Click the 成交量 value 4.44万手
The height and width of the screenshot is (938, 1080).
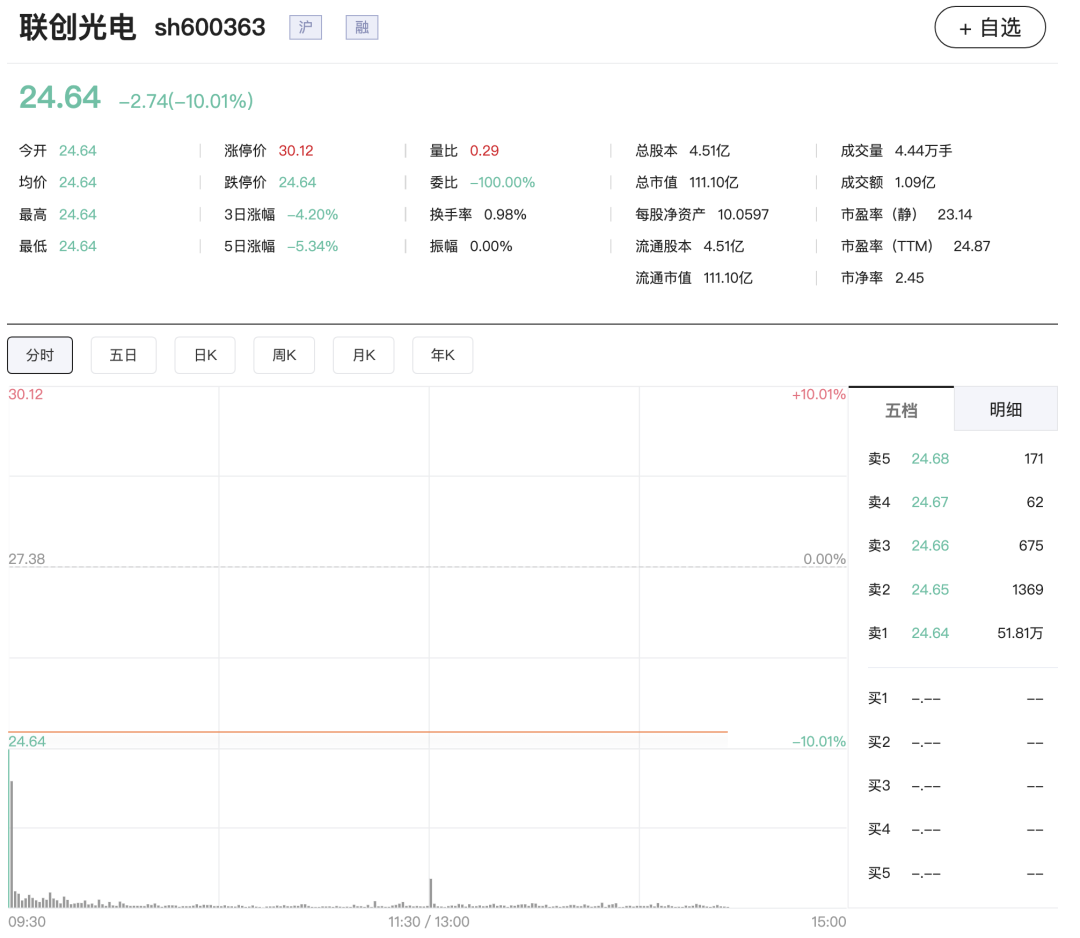coord(923,151)
